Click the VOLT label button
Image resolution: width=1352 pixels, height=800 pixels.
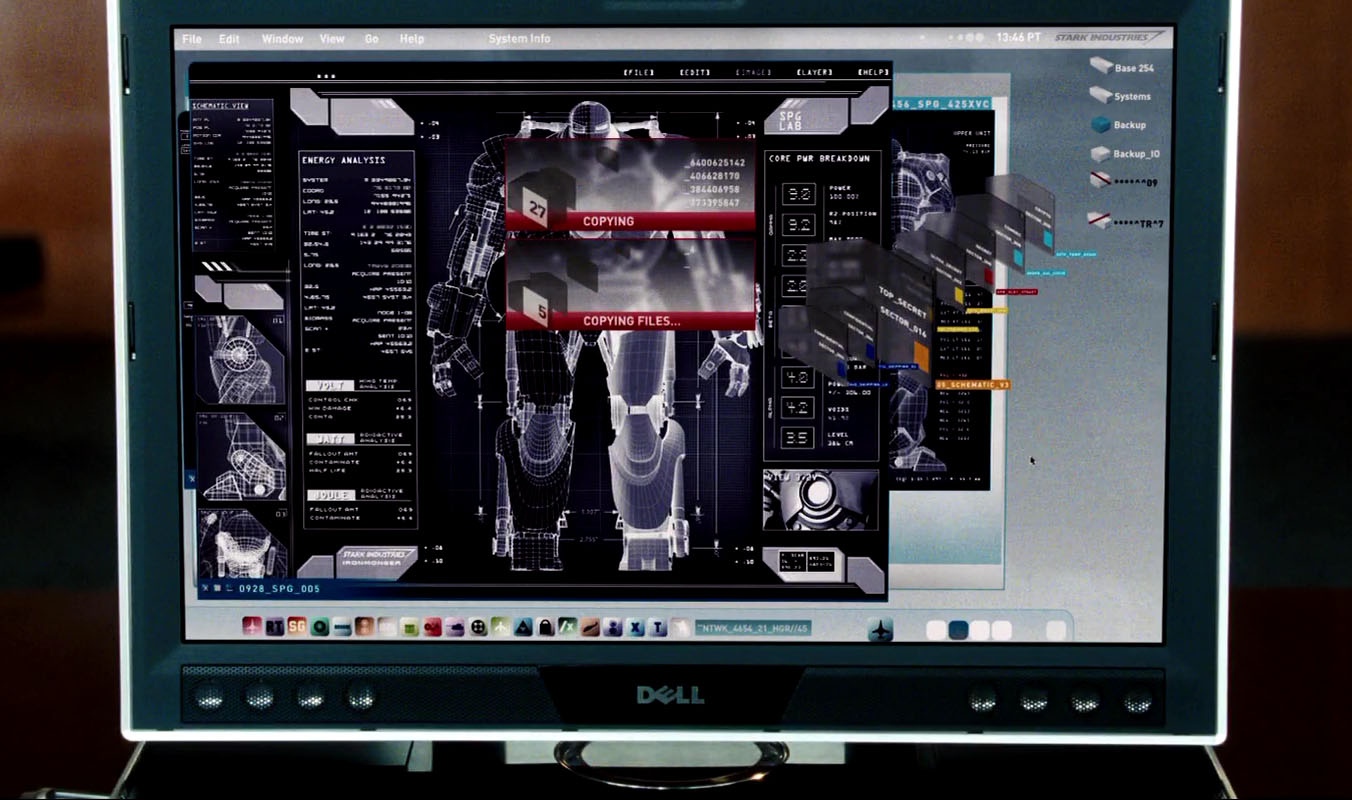(x=329, y=385)
